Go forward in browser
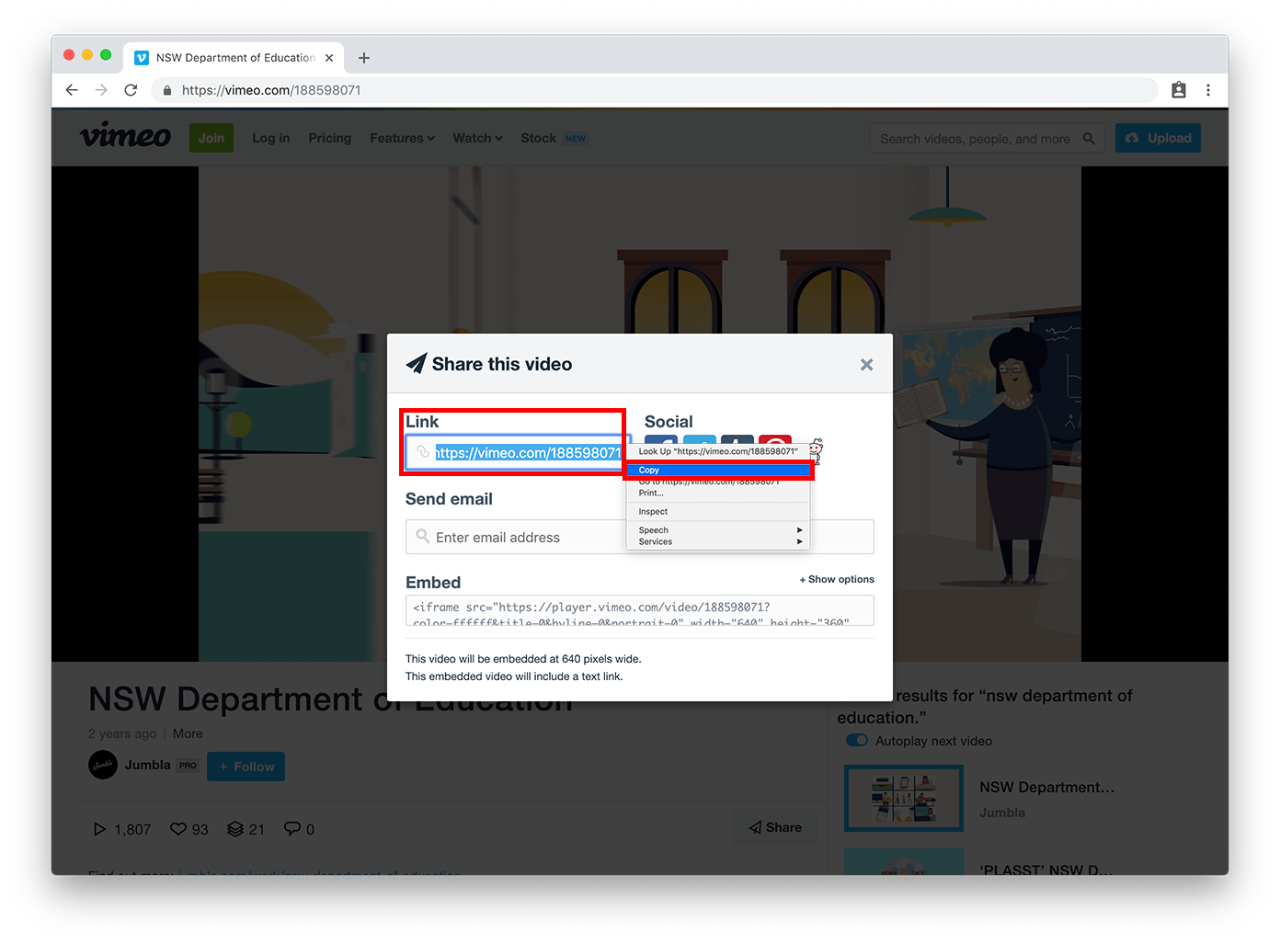 100,90
